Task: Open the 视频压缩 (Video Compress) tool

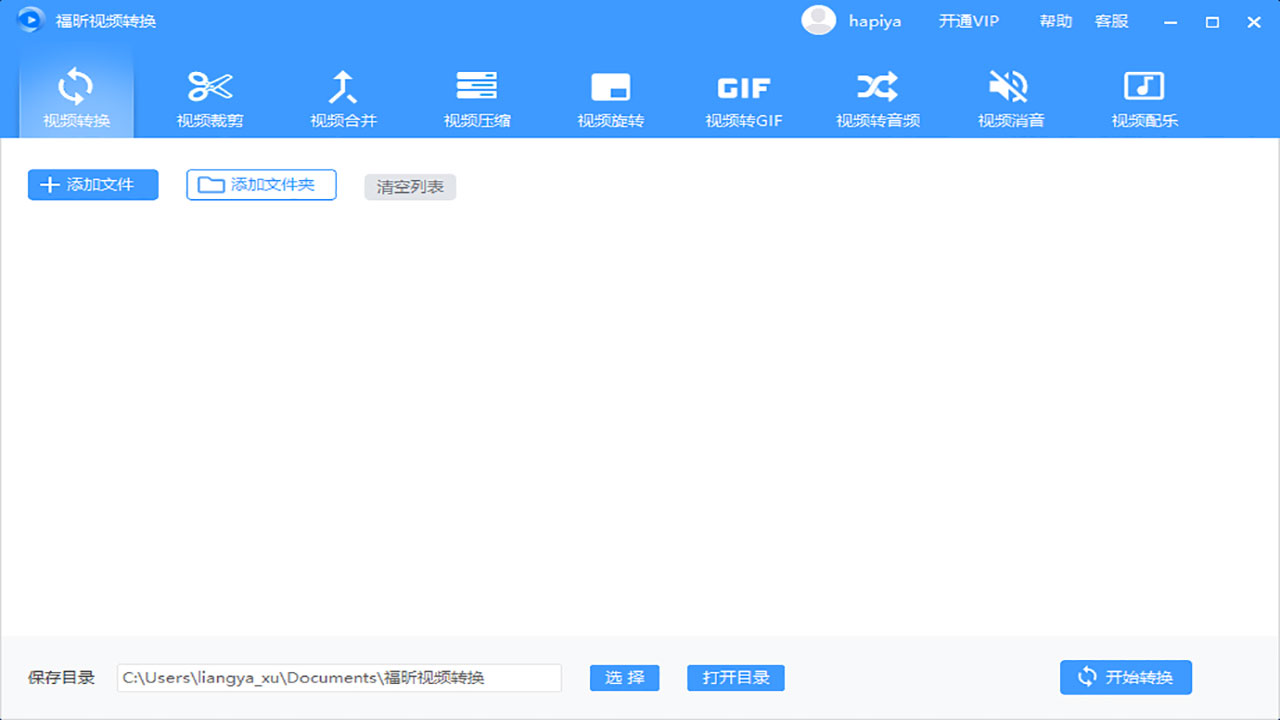Action: 477,95
